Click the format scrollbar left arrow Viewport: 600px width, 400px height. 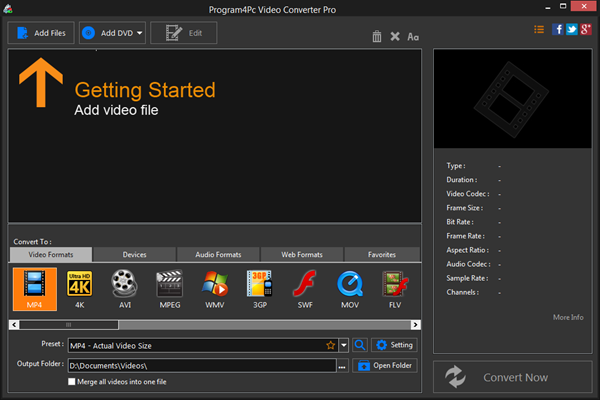pyautogui.click(x=14, y=325)
